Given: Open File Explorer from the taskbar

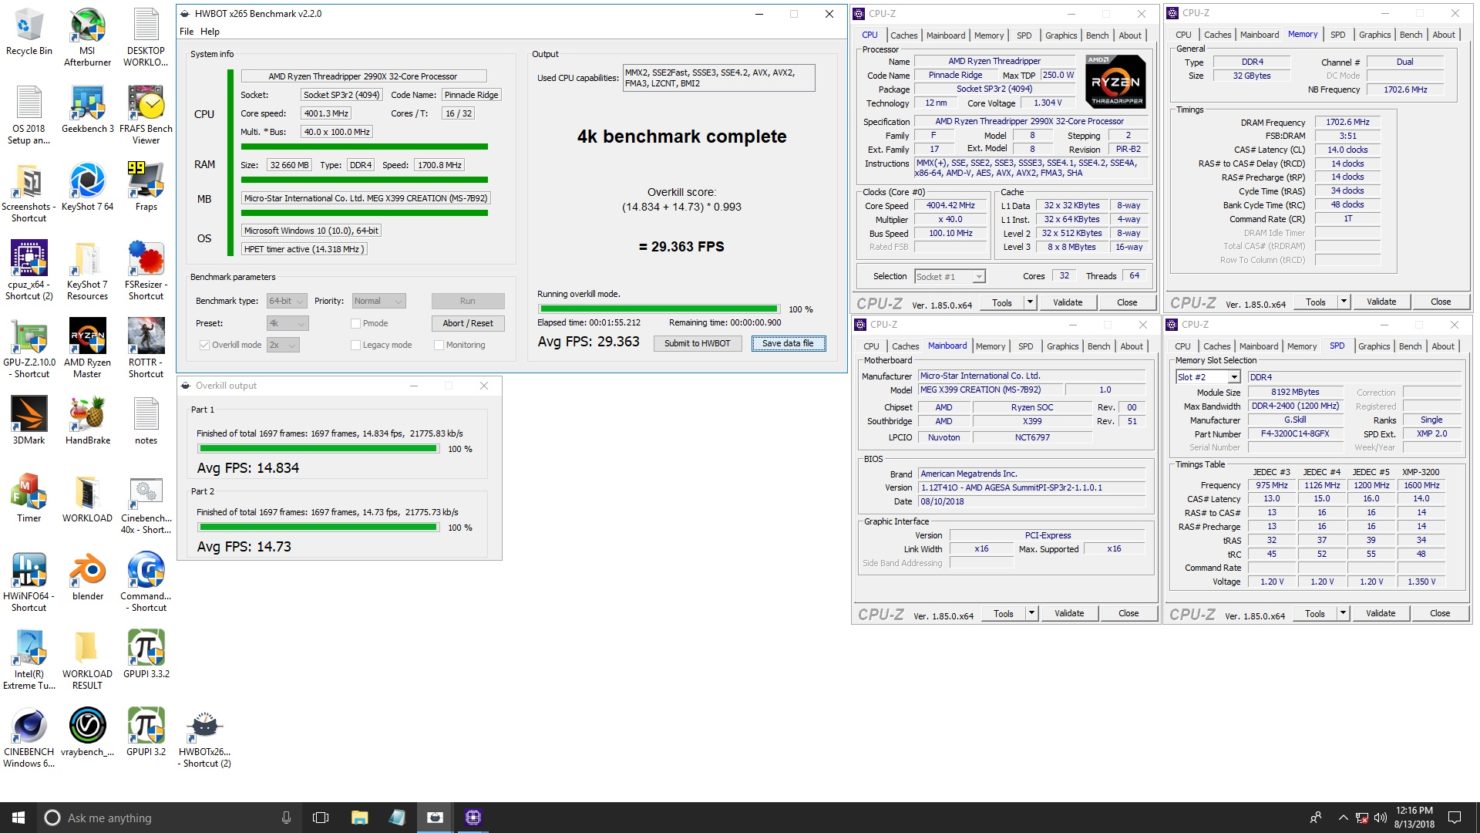Looking at the screenshot, I should click(x=359, y=817).
